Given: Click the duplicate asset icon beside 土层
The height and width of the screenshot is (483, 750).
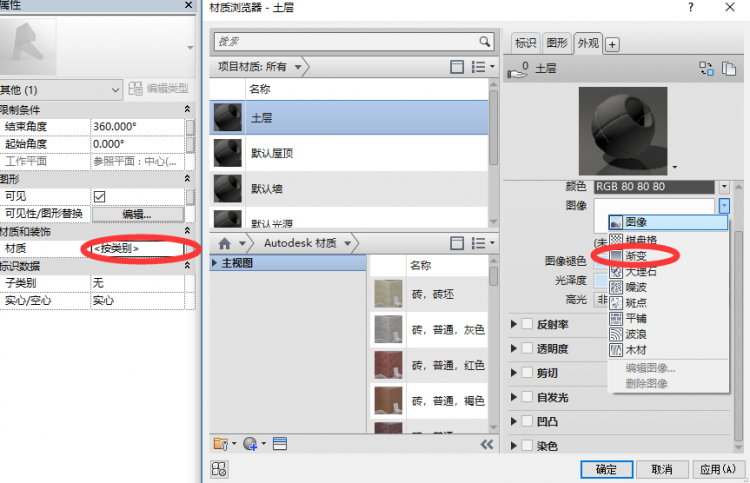Looking at the screenshot, I should click(x=731, y=69).
